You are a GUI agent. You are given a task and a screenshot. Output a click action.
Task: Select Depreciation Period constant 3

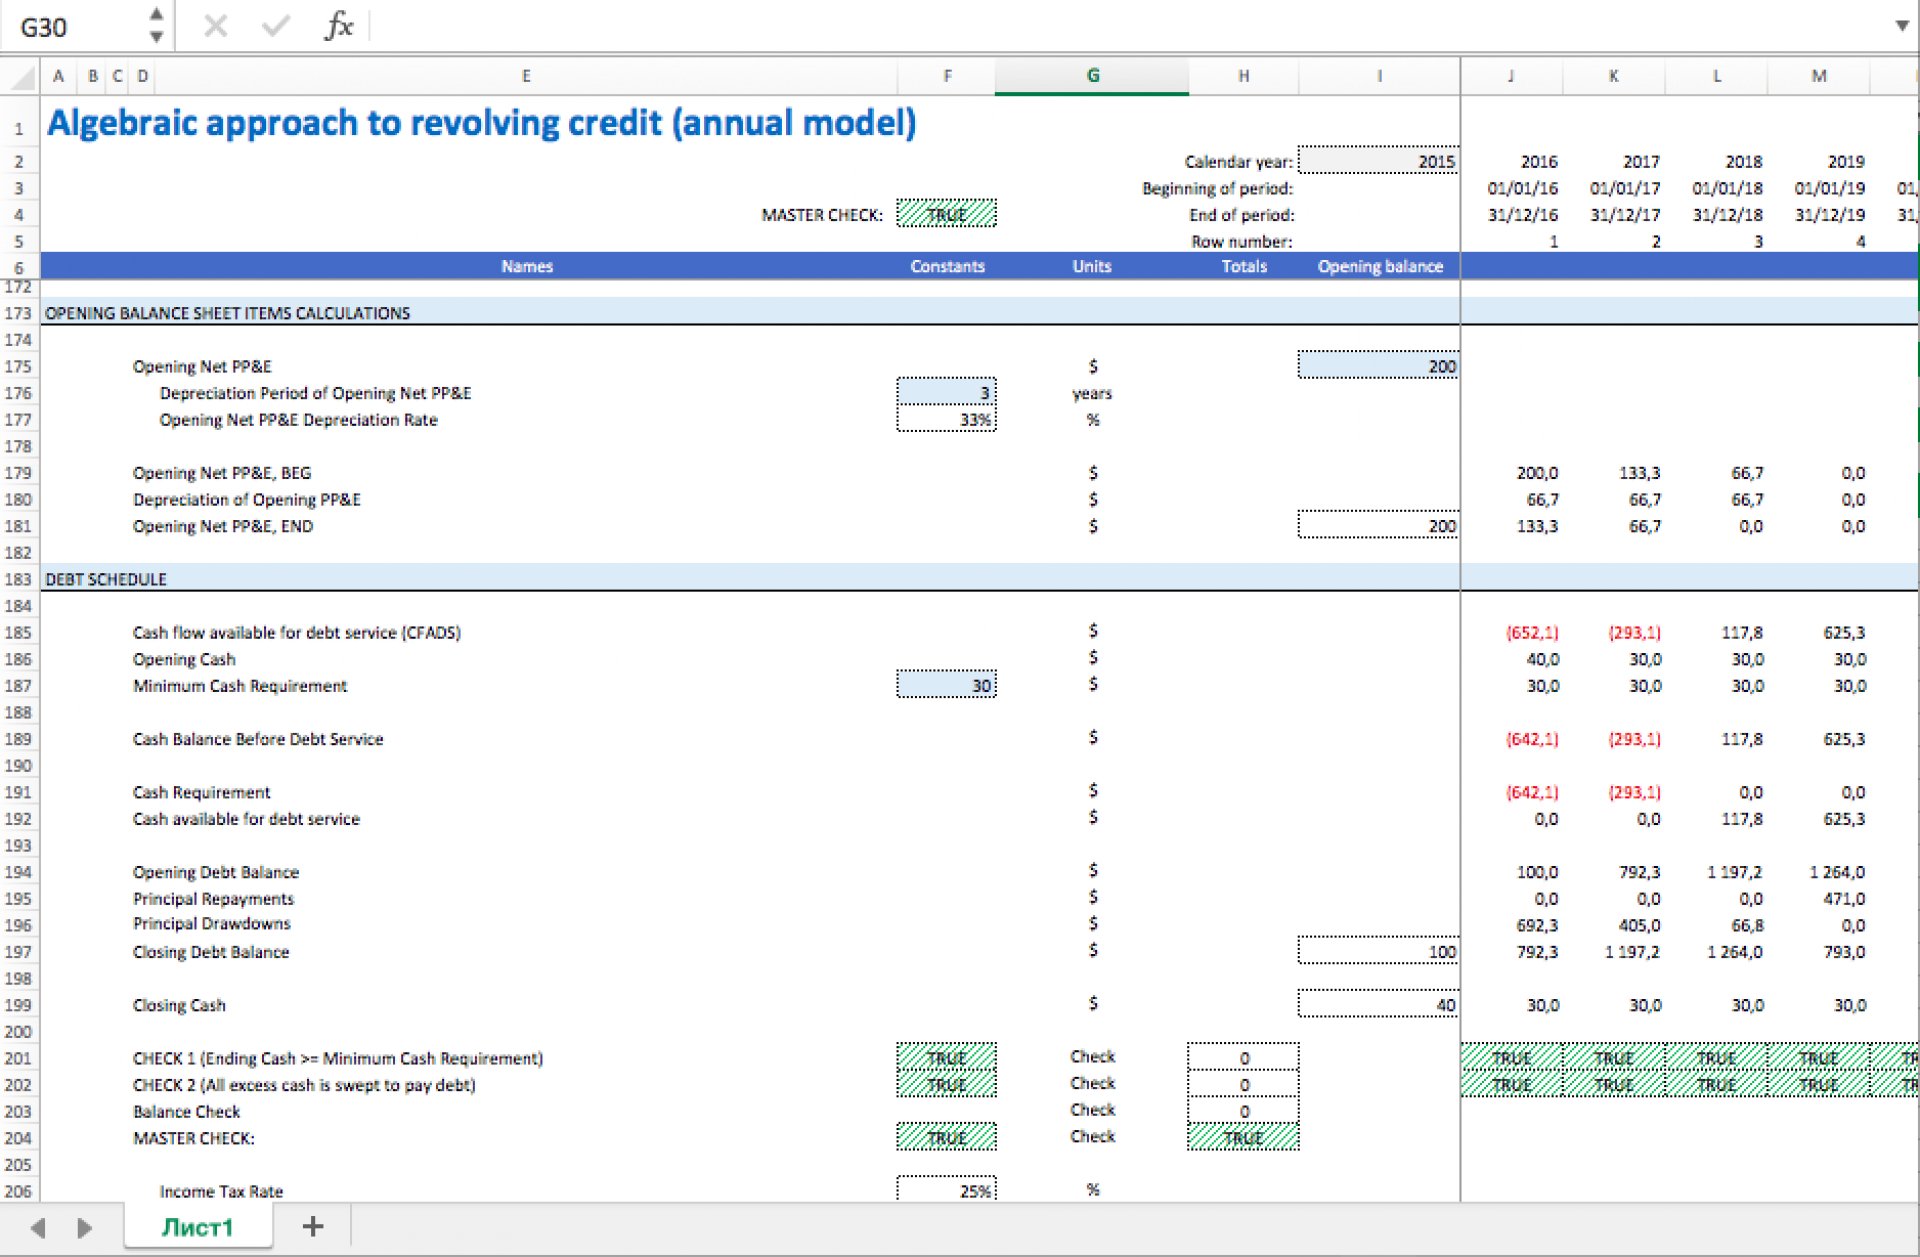946,393
